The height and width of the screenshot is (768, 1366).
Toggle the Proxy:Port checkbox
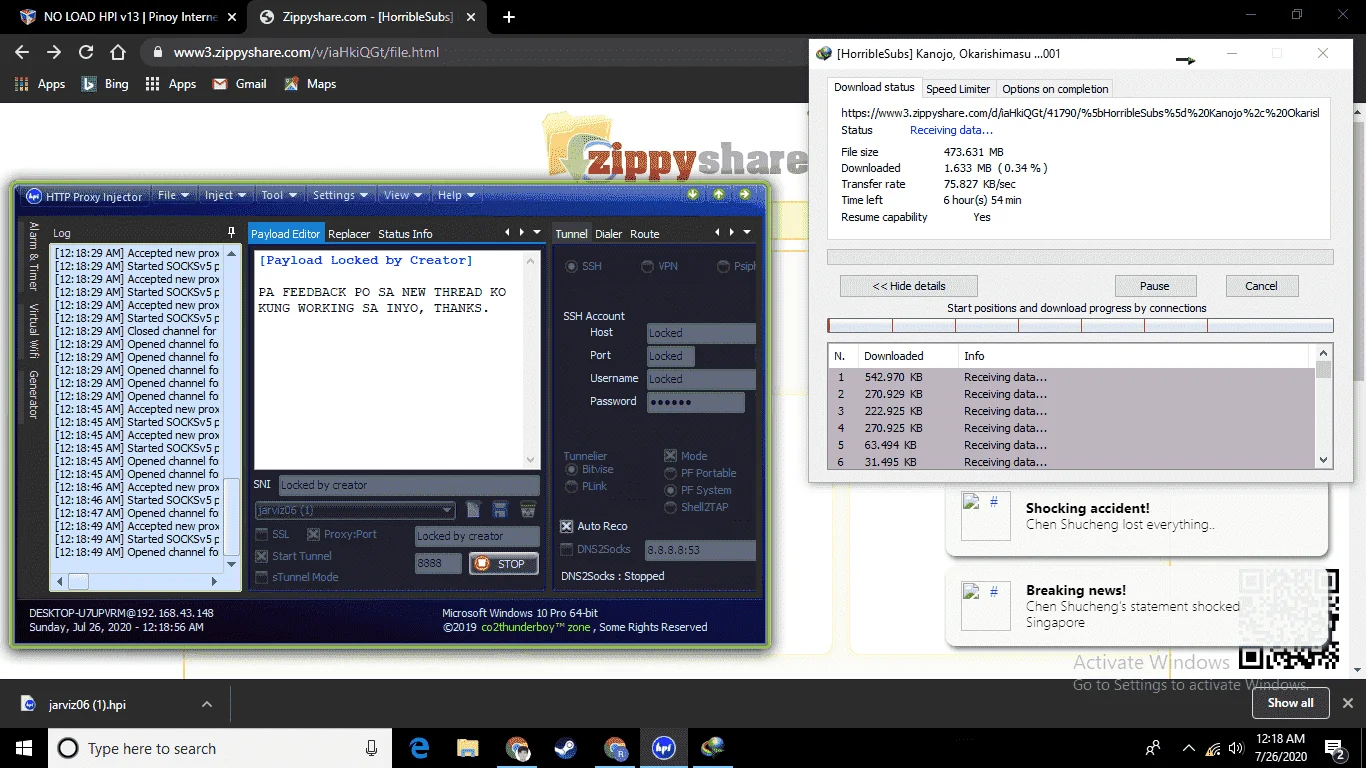(314, 535)
